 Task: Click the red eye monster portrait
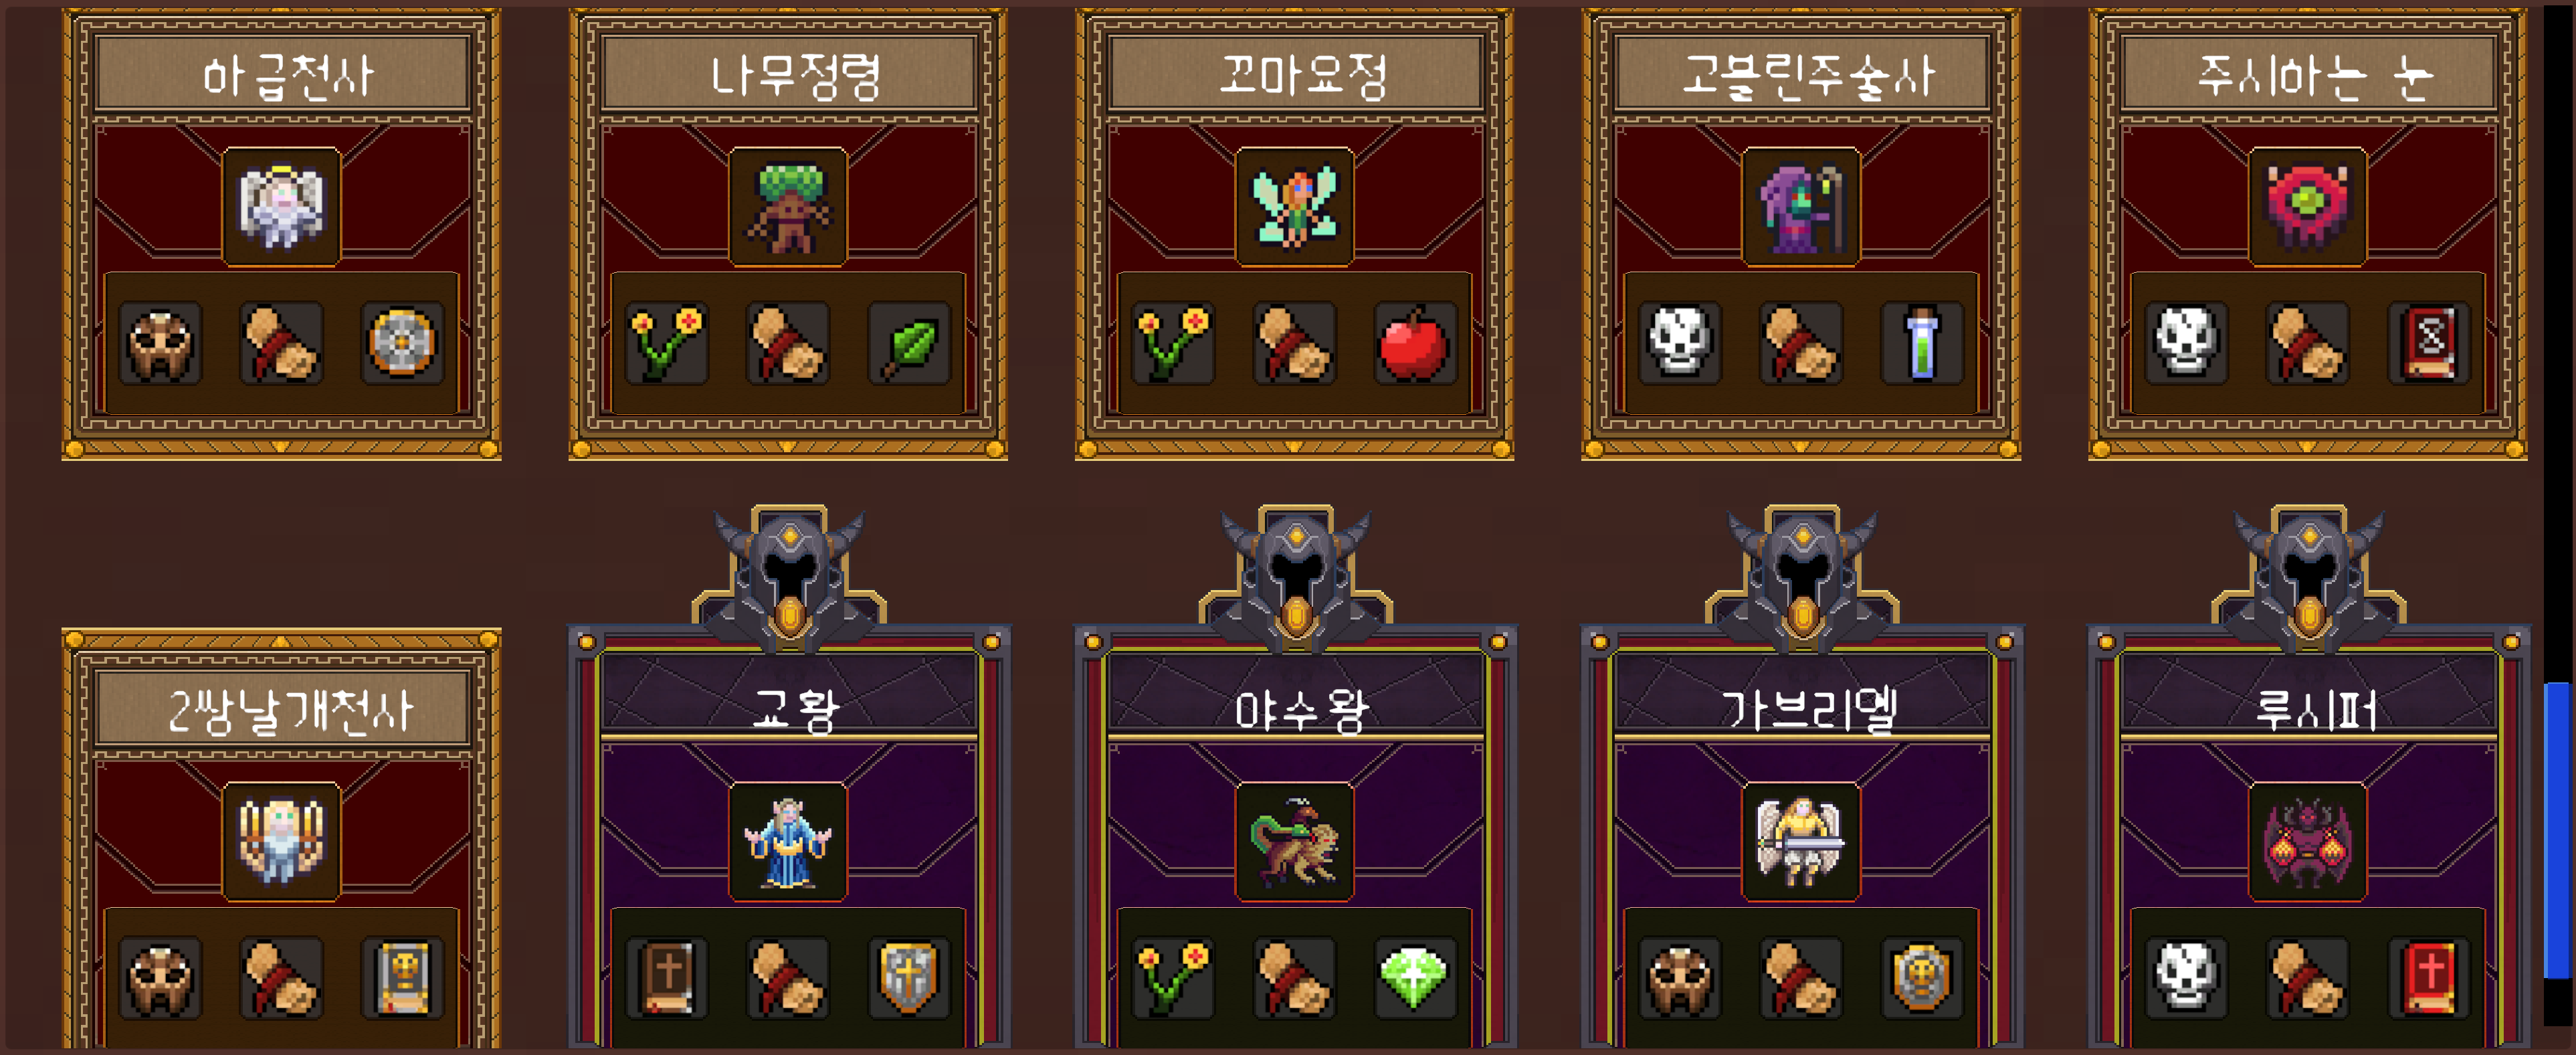(2308, 207)
